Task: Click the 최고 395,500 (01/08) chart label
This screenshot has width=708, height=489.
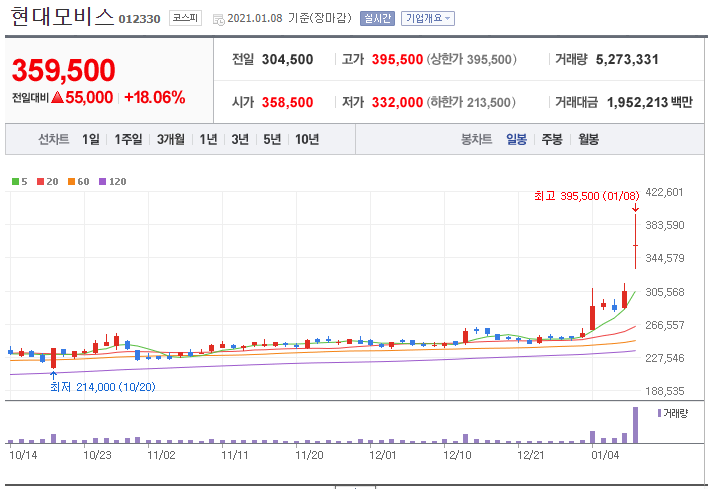Action: pyautogui.click(x=587, y=196)
